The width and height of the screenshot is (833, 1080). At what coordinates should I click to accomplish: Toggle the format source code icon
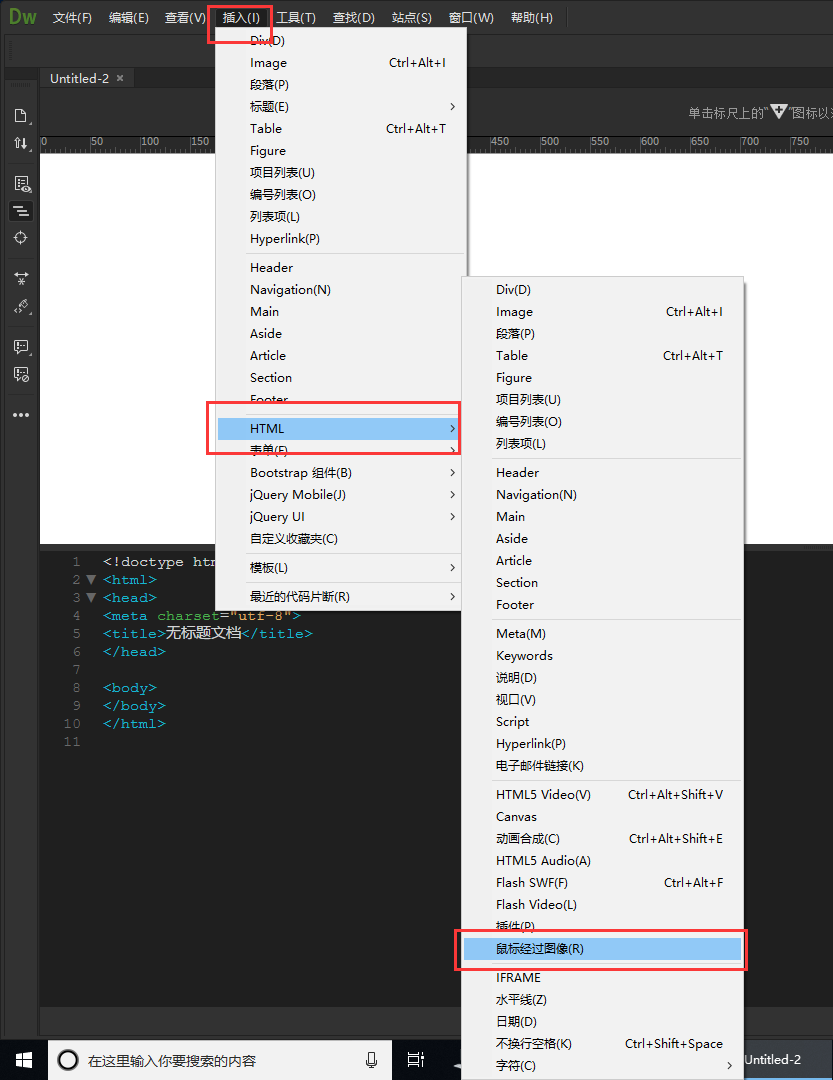coord(21,211)
